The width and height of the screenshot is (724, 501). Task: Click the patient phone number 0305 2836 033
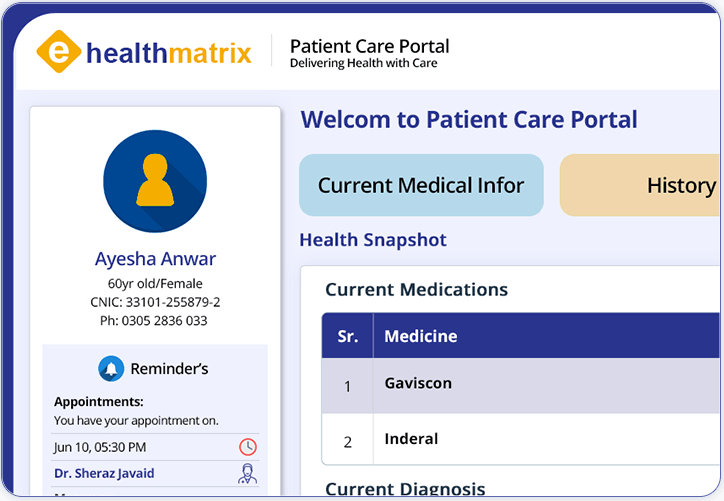[x=155, y=321]
